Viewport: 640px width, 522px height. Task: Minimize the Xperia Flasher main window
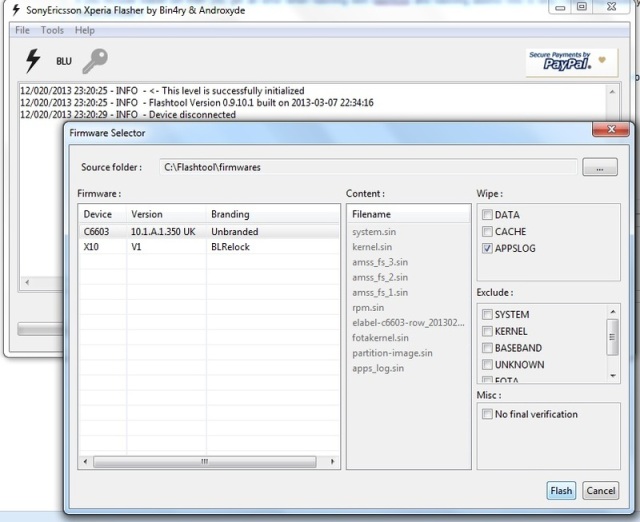(560, 7)
